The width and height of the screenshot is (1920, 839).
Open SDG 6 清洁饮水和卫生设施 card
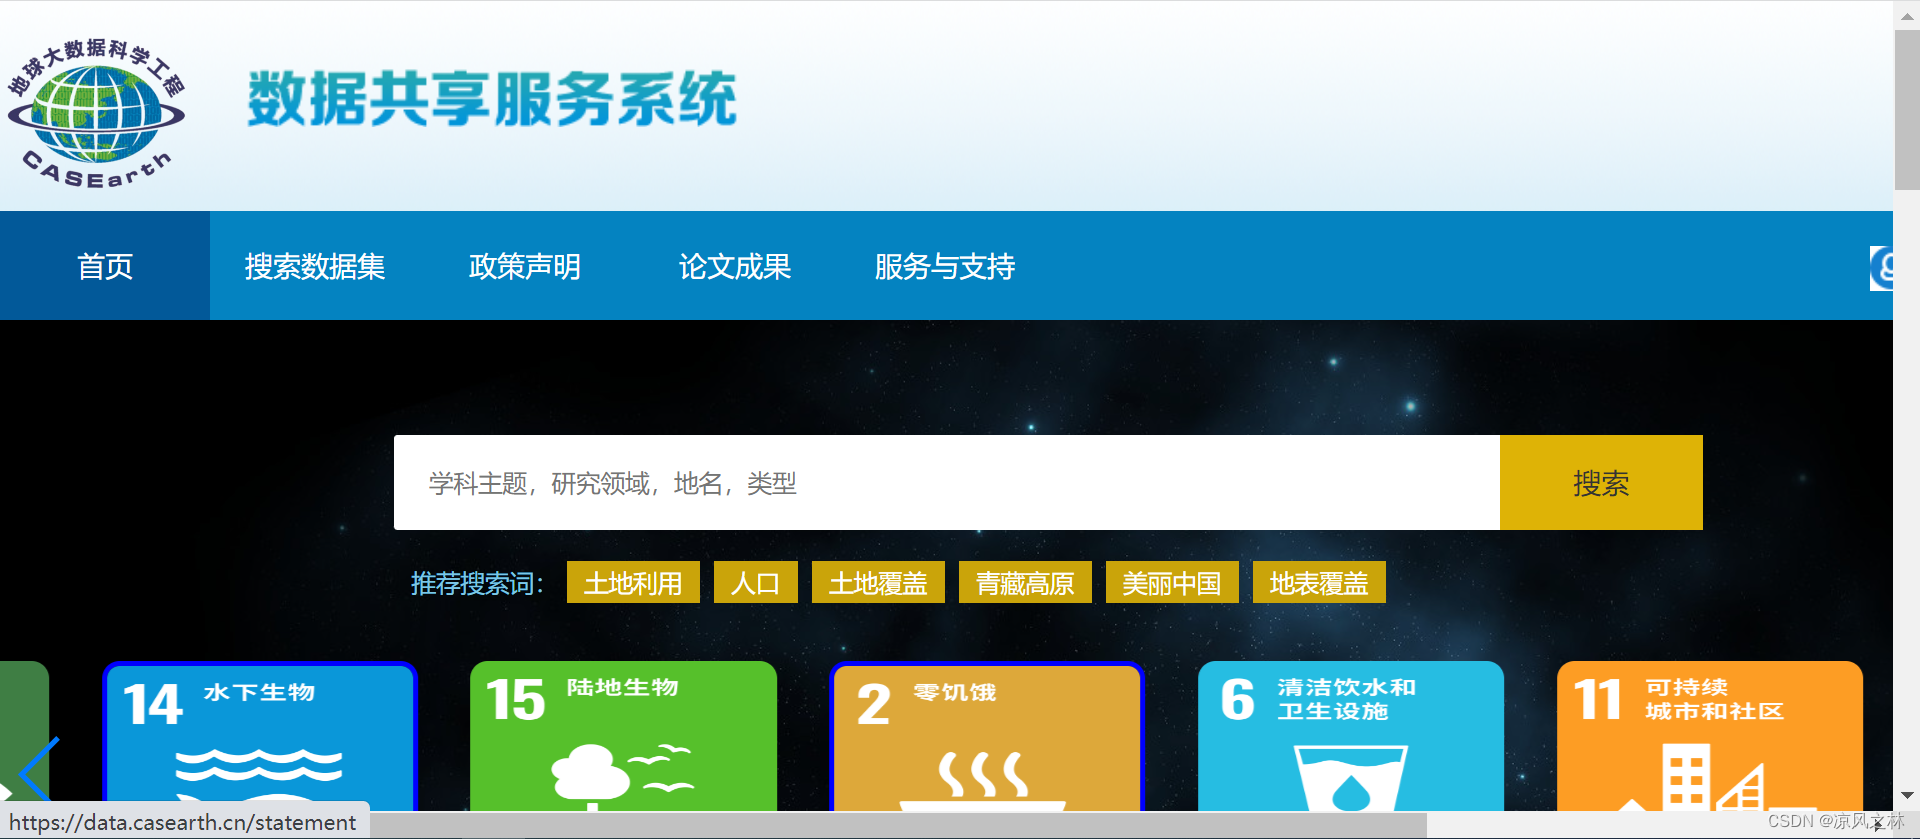point(1351,736)
